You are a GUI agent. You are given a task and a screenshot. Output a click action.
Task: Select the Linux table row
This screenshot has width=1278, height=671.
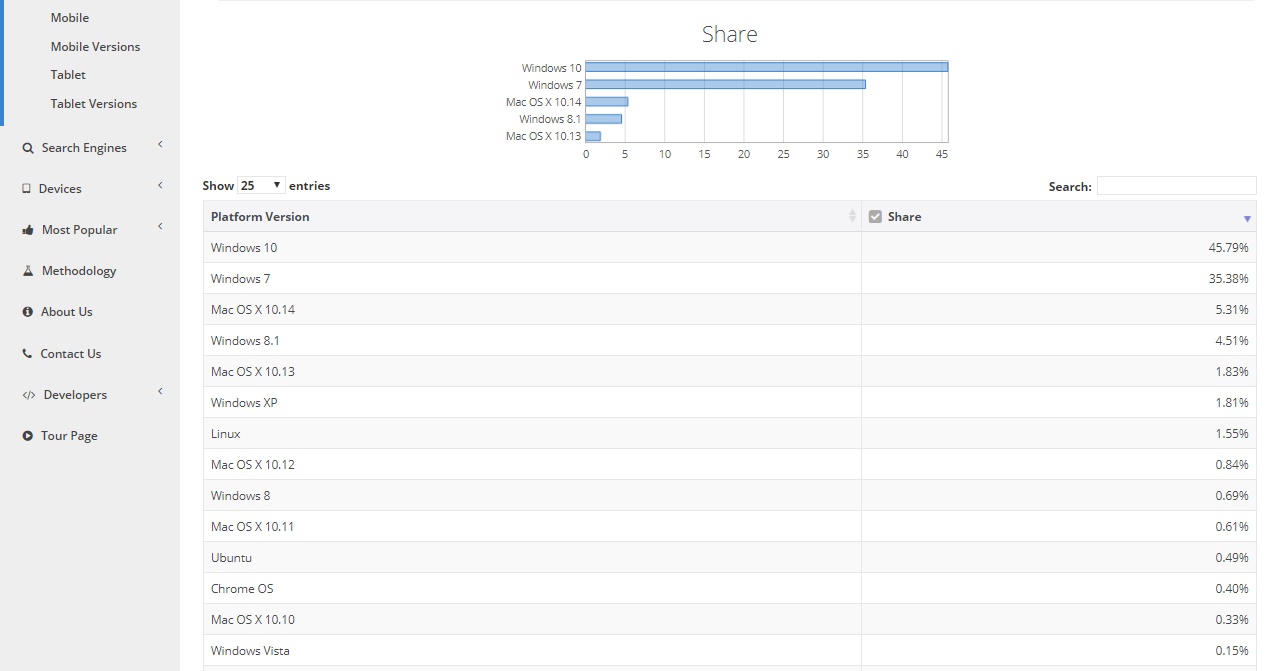(730, 434)
